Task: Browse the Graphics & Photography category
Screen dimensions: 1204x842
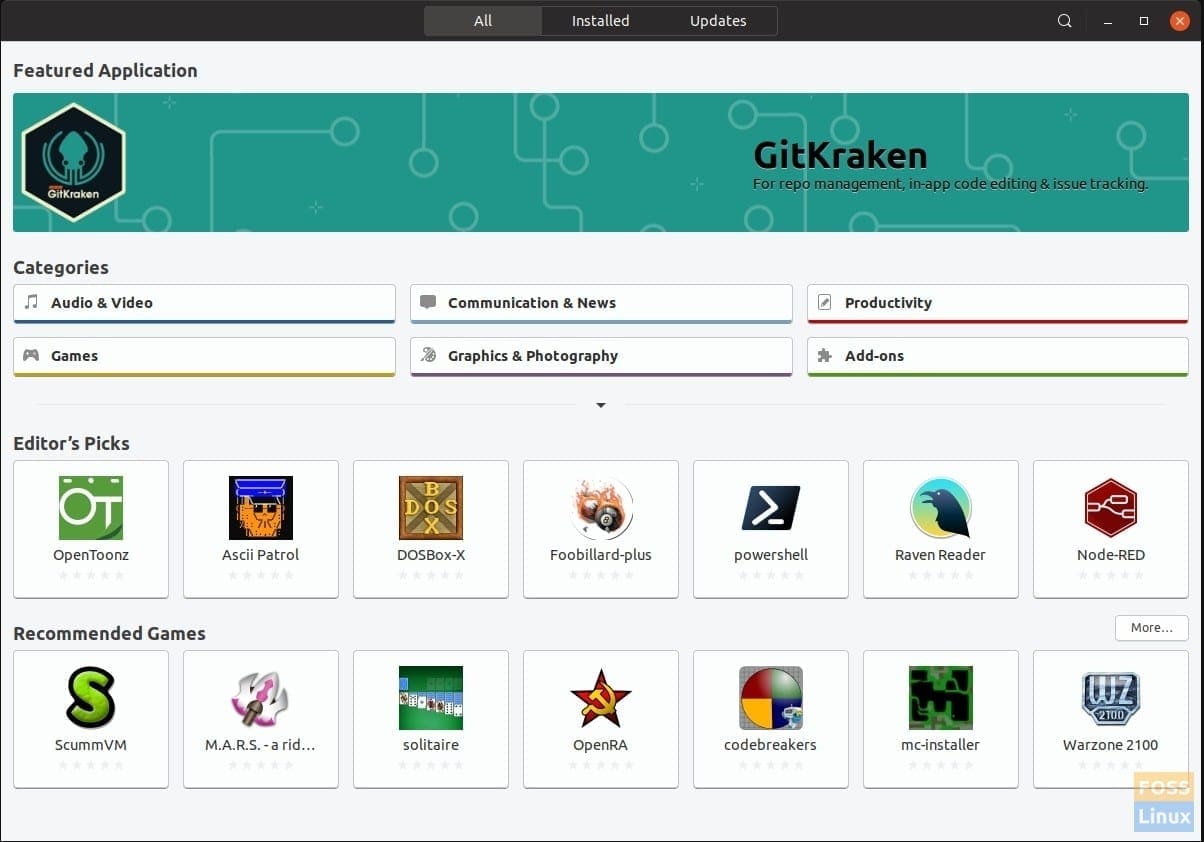Action: tap(601, 356)
